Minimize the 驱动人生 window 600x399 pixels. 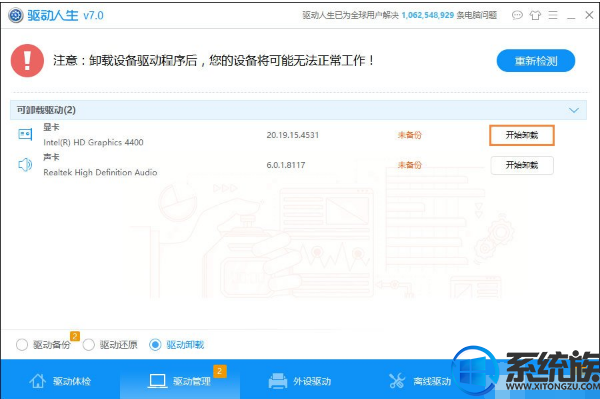tap(571, 18)
